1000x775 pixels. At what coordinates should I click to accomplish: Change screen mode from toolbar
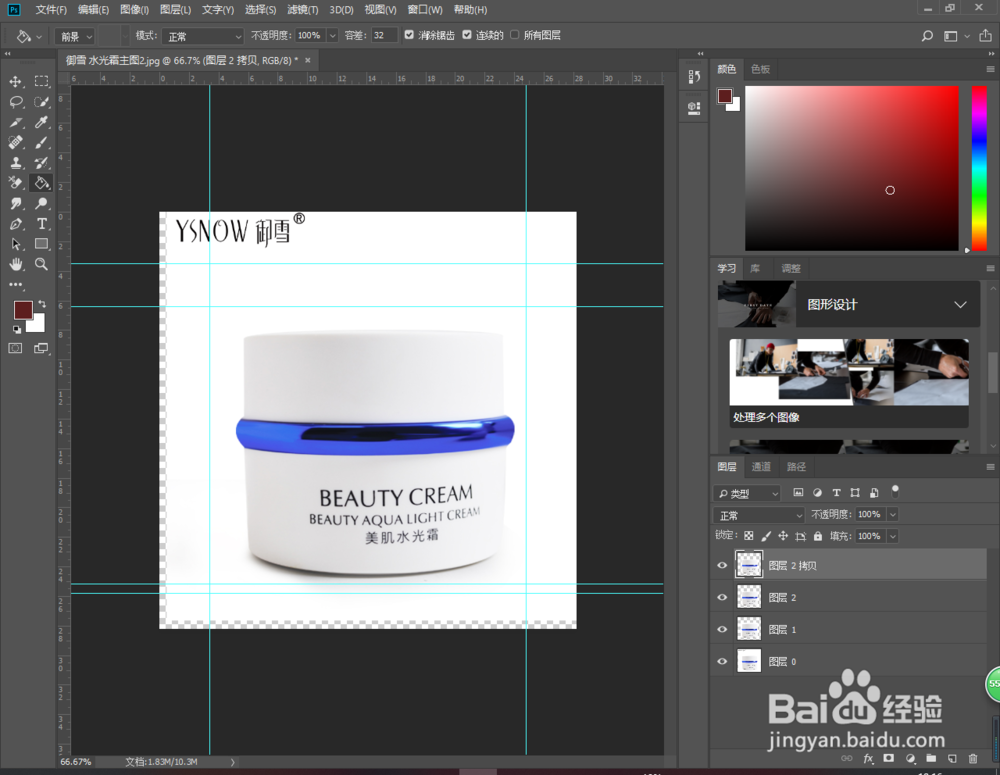coord(41,348)
